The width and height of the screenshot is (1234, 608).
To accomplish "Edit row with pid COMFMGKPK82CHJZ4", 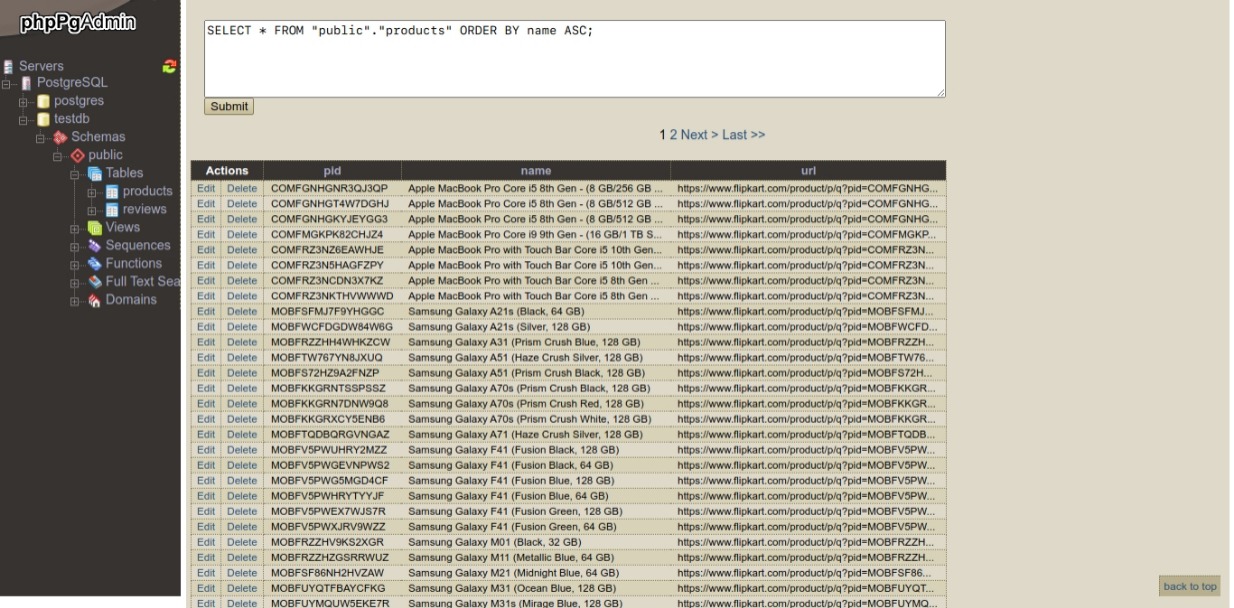I will coord(206,234).
